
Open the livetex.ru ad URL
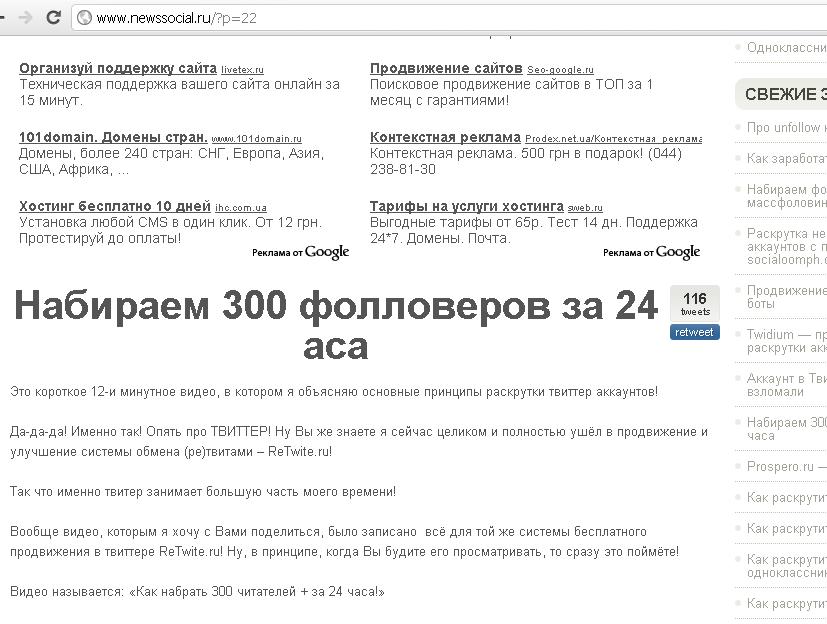pos(242,70)
